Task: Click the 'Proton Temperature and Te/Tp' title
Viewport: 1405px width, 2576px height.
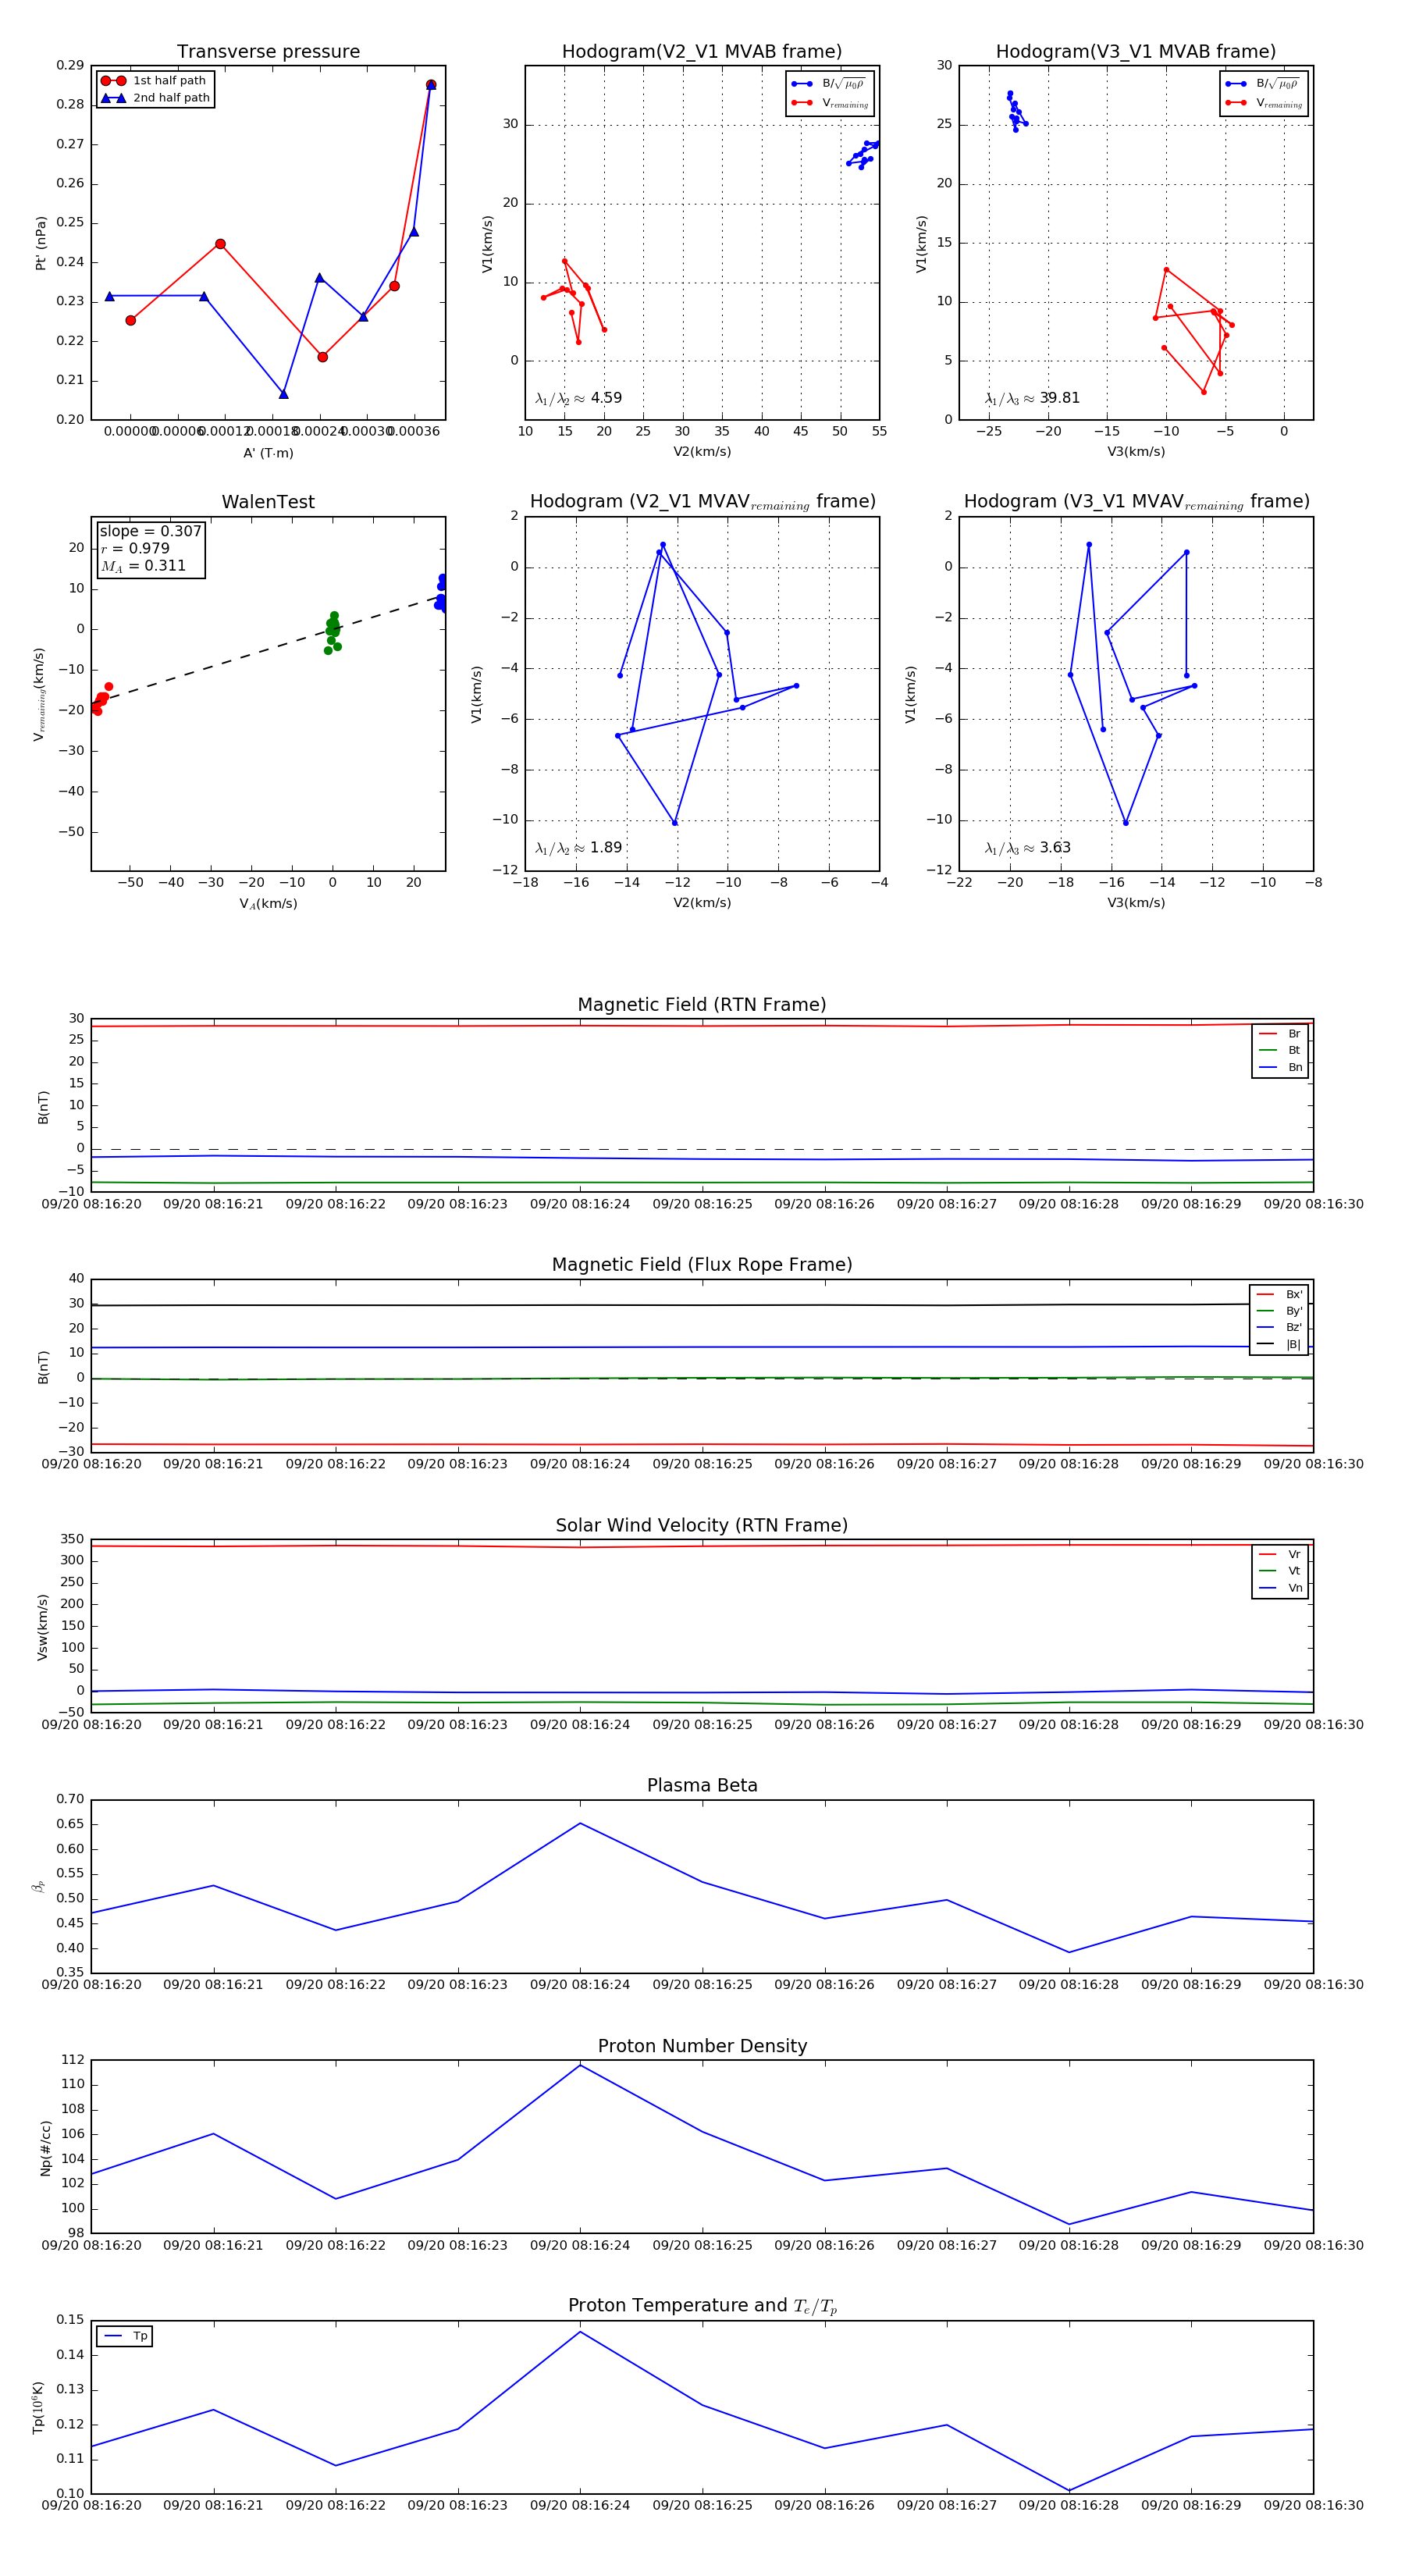Action: click(x=702, y=2306)
